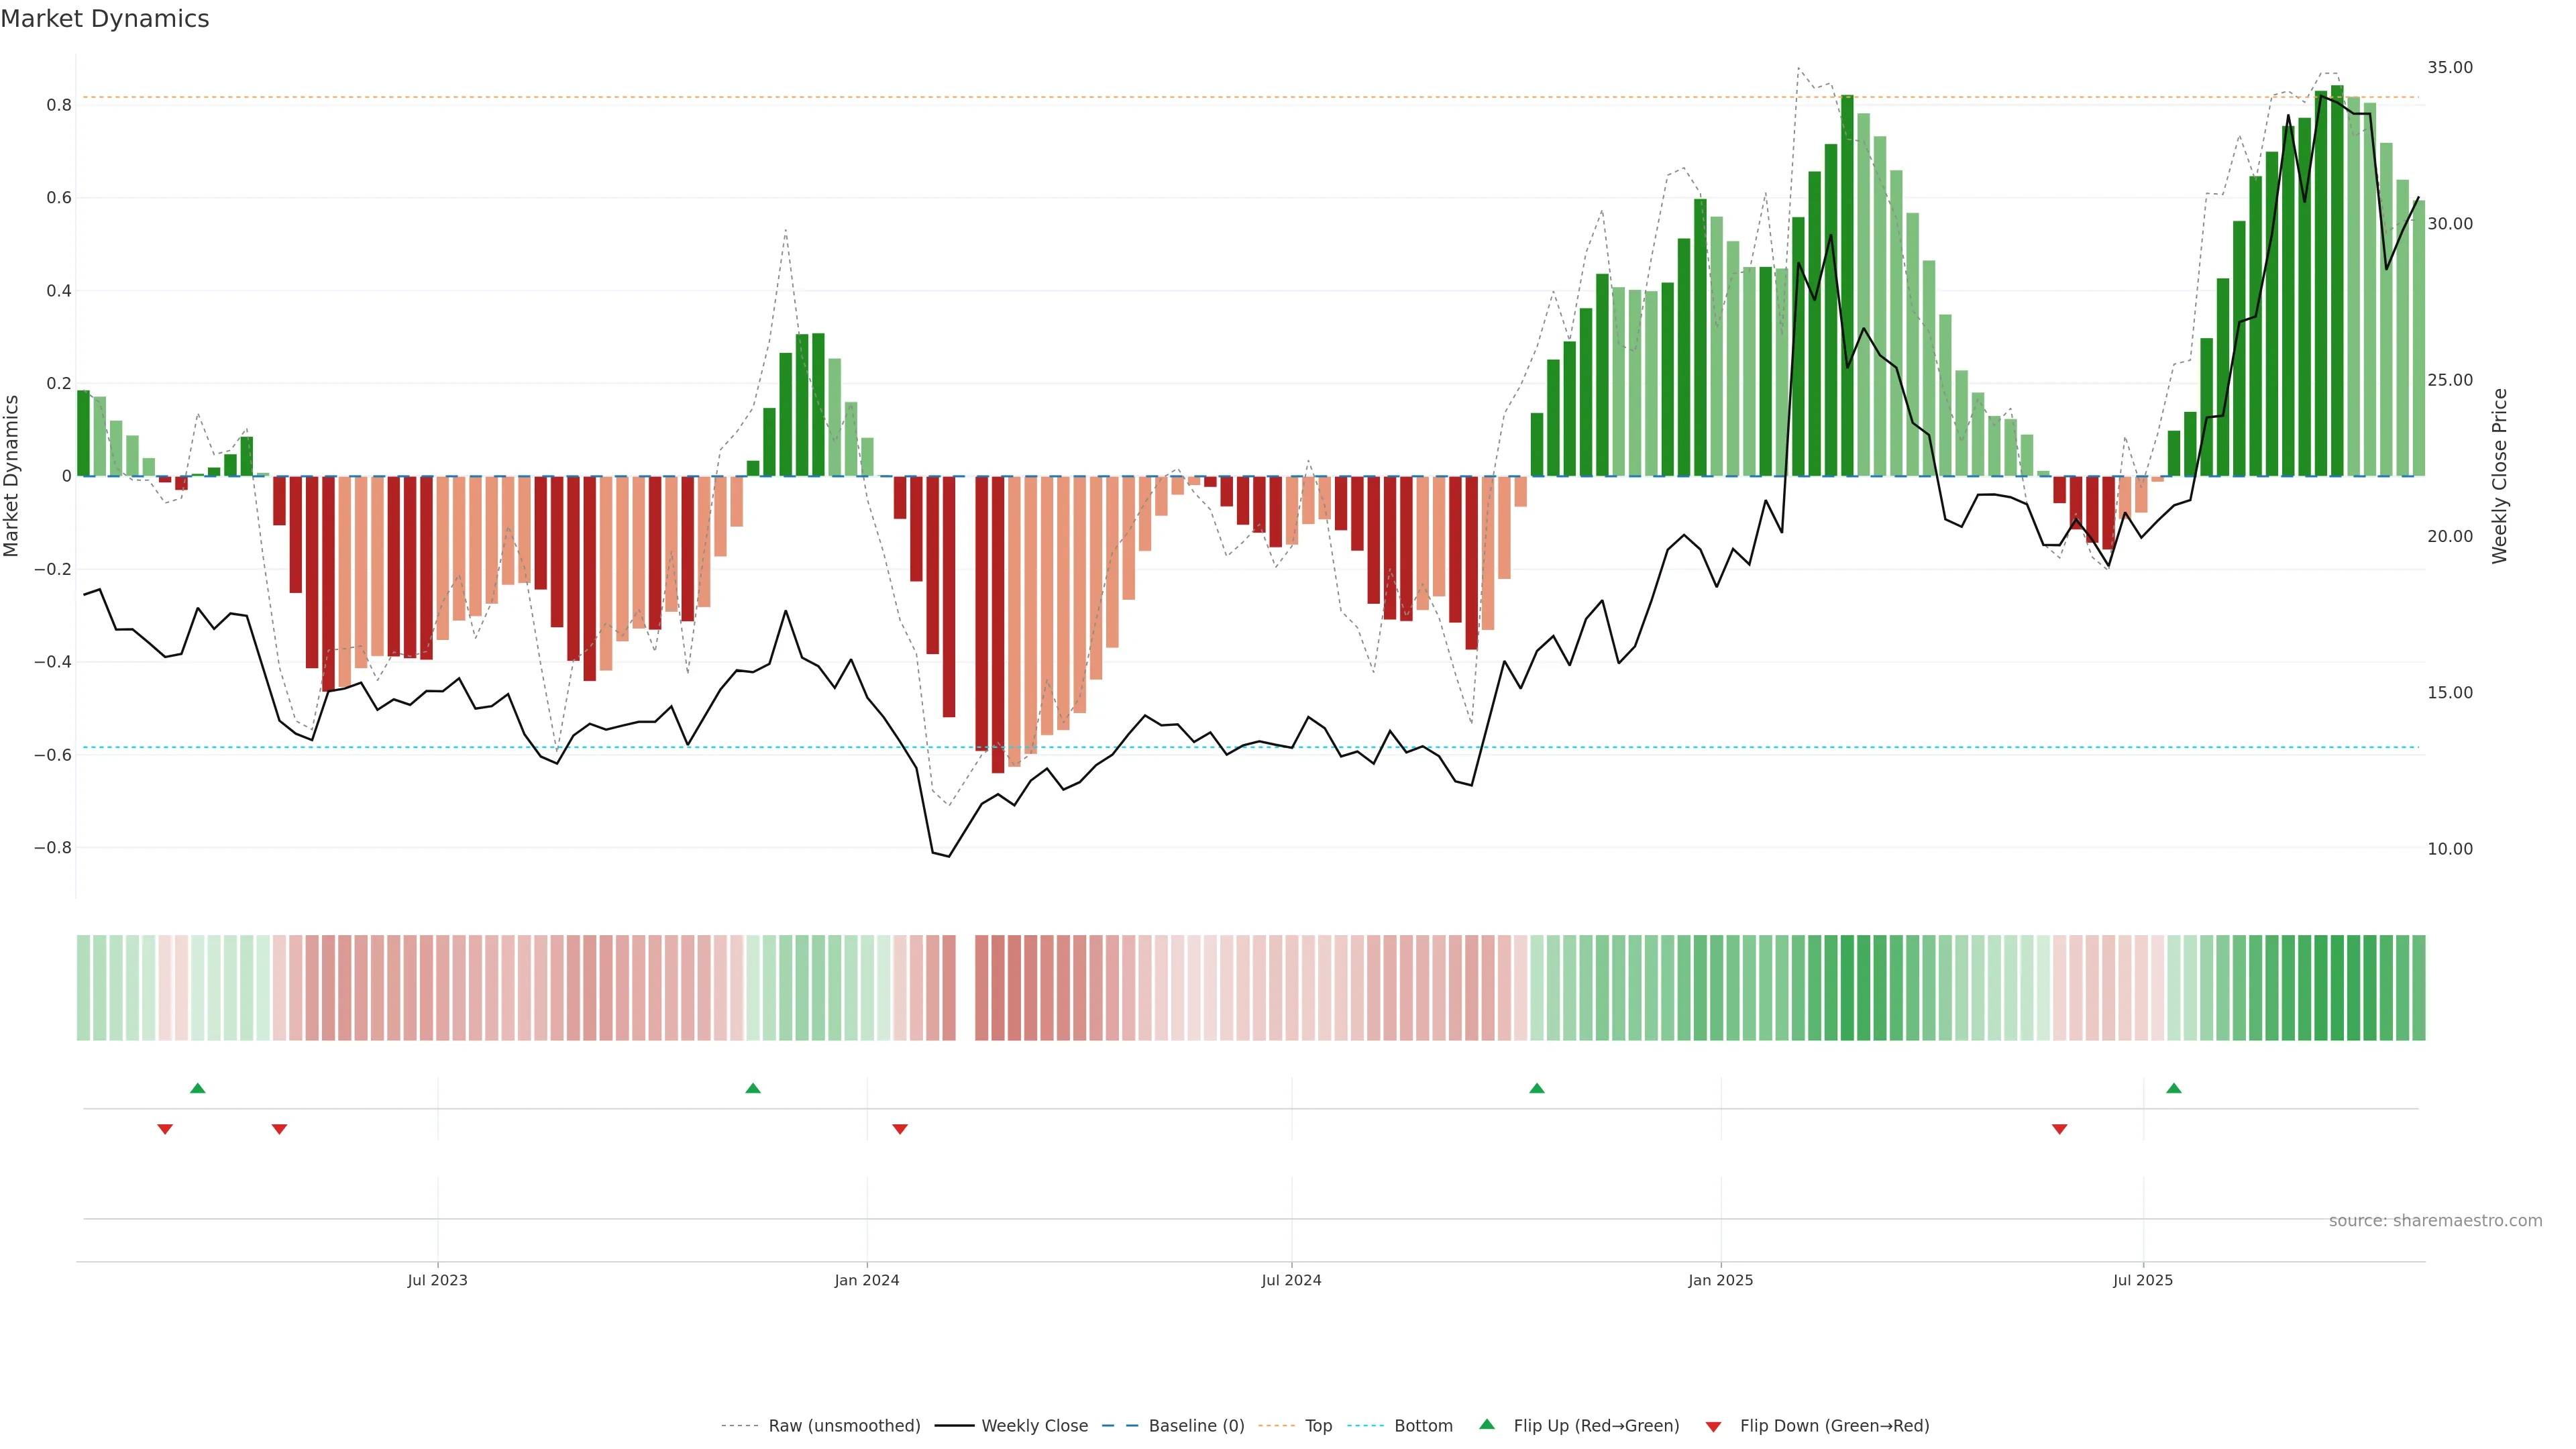Click the leftmost red flip-down triangle marker

click(x=165, y=1129)
